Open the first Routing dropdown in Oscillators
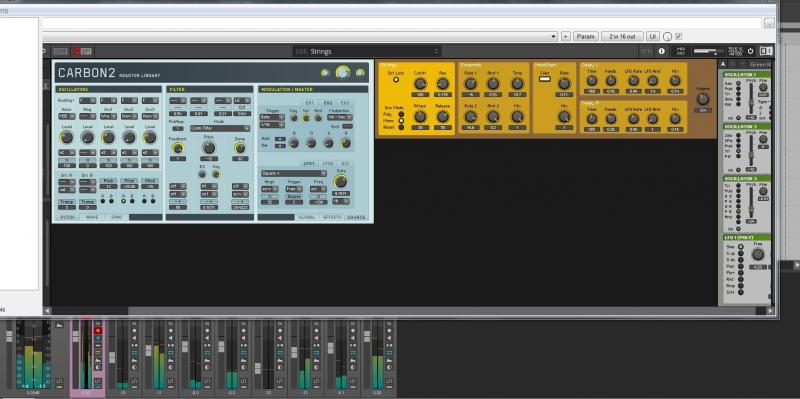 (x=88, y=101)
